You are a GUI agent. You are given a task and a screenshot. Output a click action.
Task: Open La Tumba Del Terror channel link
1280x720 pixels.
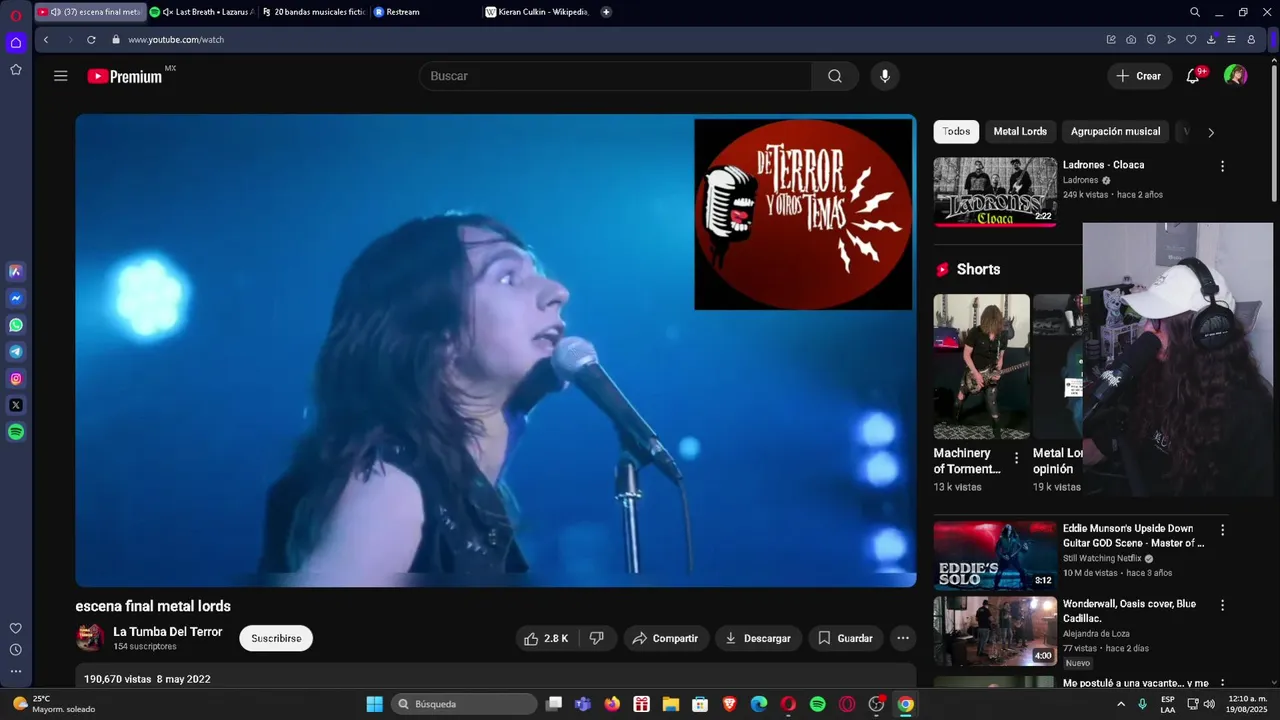point(168,632)
